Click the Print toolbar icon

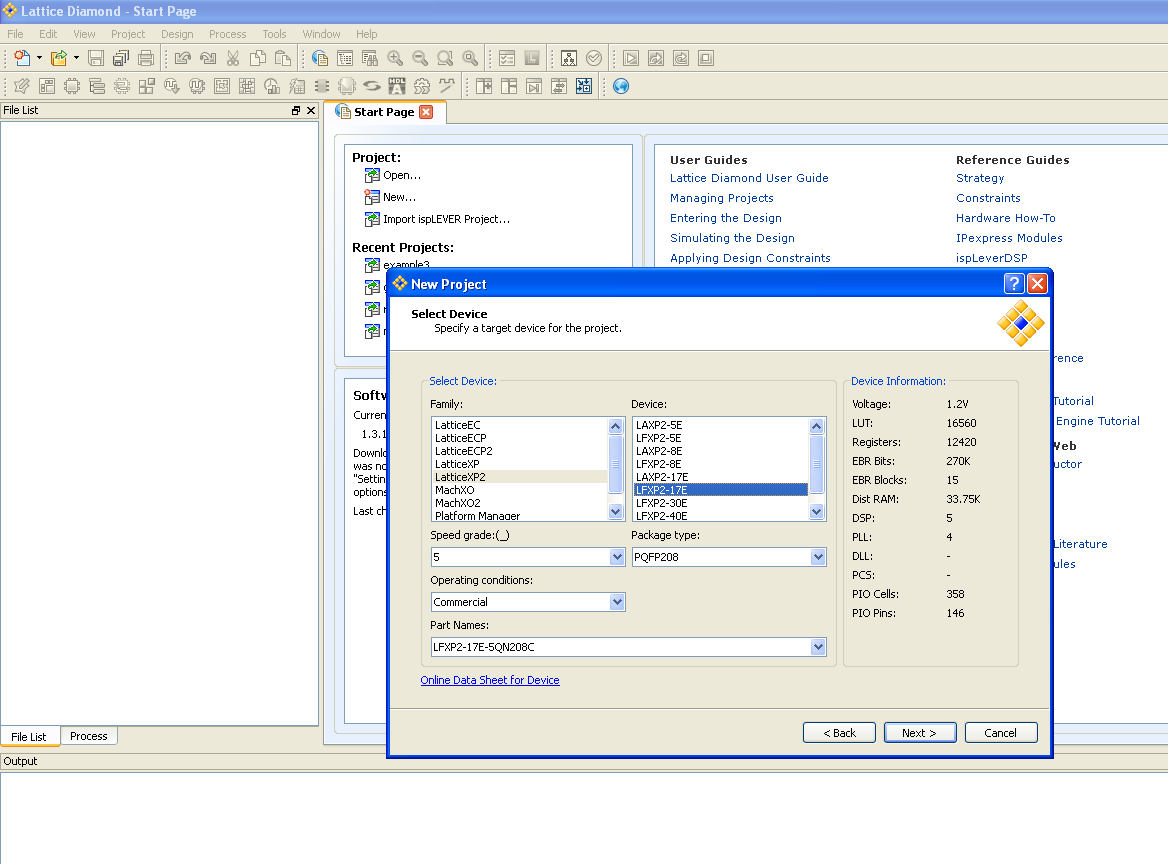click(x=146, y=58)
